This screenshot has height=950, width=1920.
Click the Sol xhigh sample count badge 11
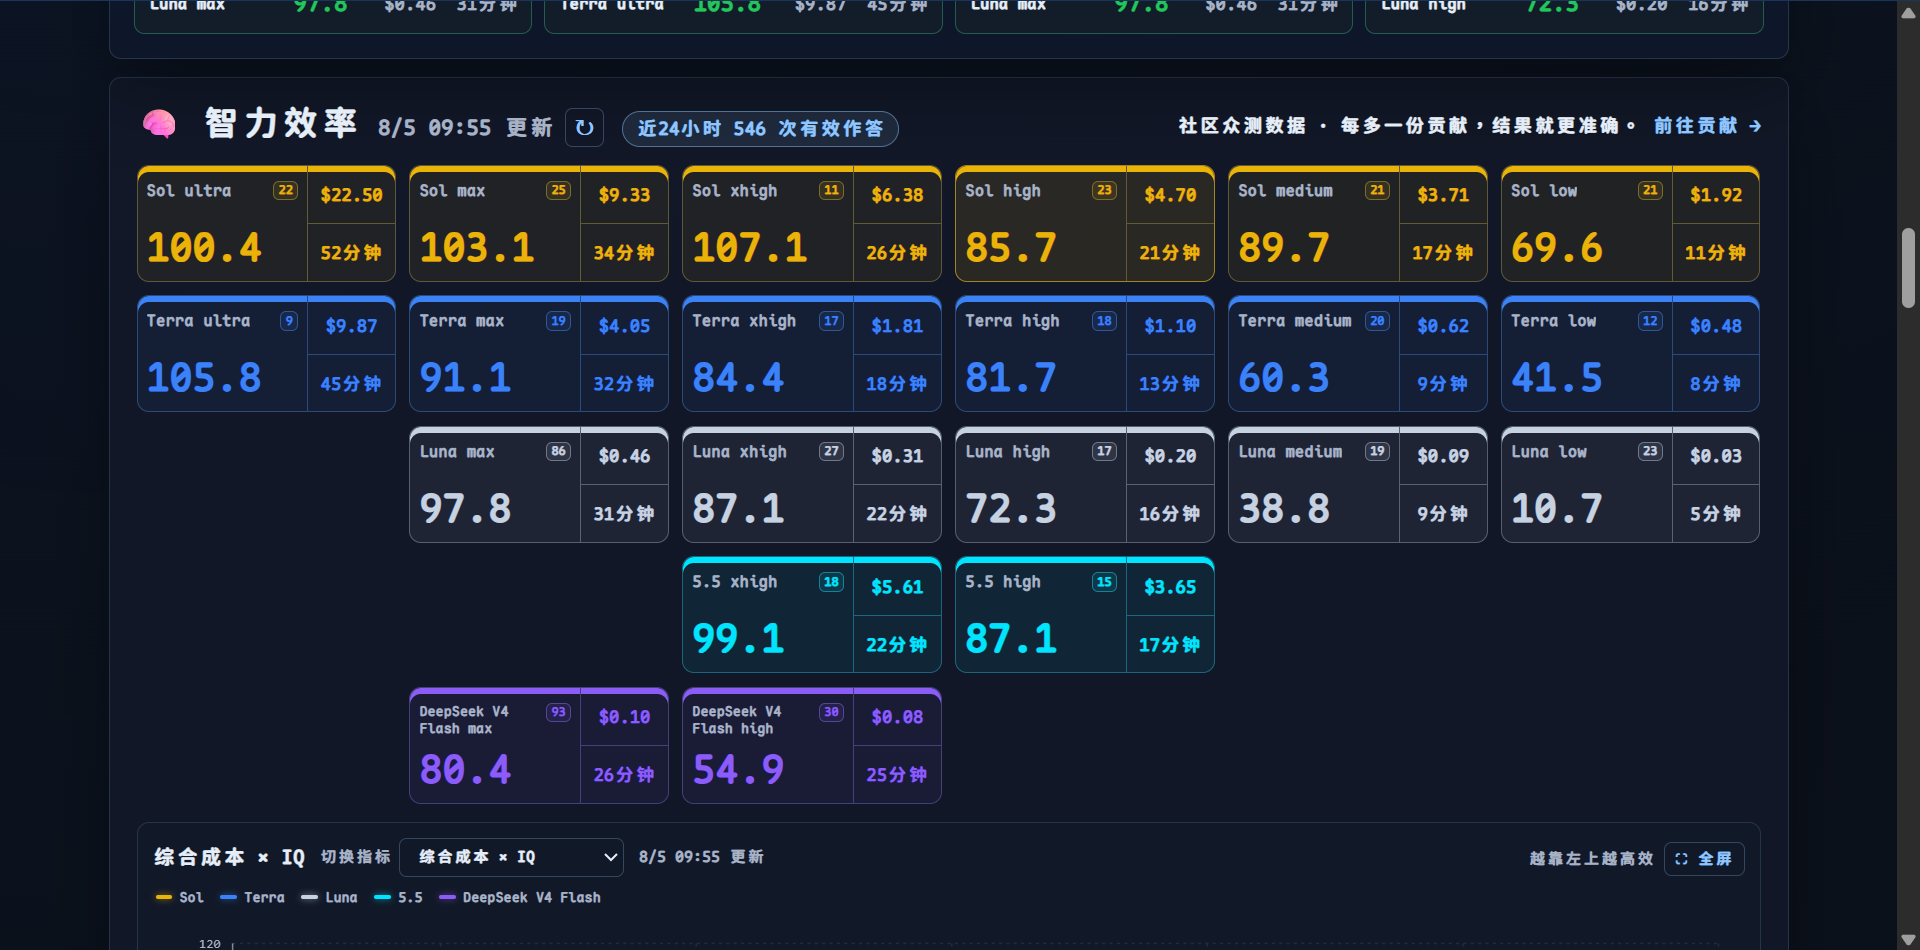coord(831,190)
